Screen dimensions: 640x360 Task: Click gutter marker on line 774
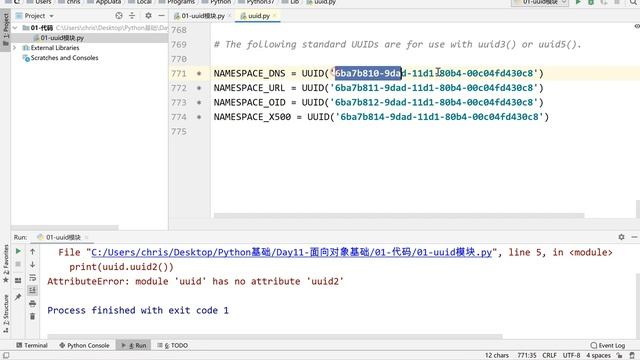[x=199, y=117]
